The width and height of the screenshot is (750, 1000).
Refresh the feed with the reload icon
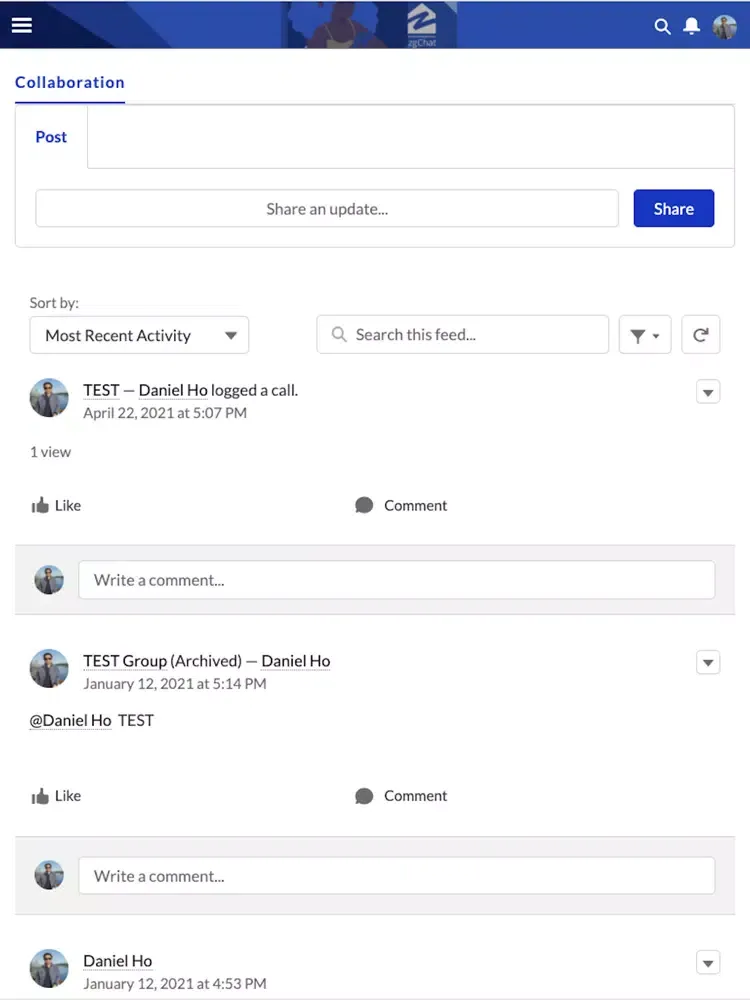click(x=700, y=335)
